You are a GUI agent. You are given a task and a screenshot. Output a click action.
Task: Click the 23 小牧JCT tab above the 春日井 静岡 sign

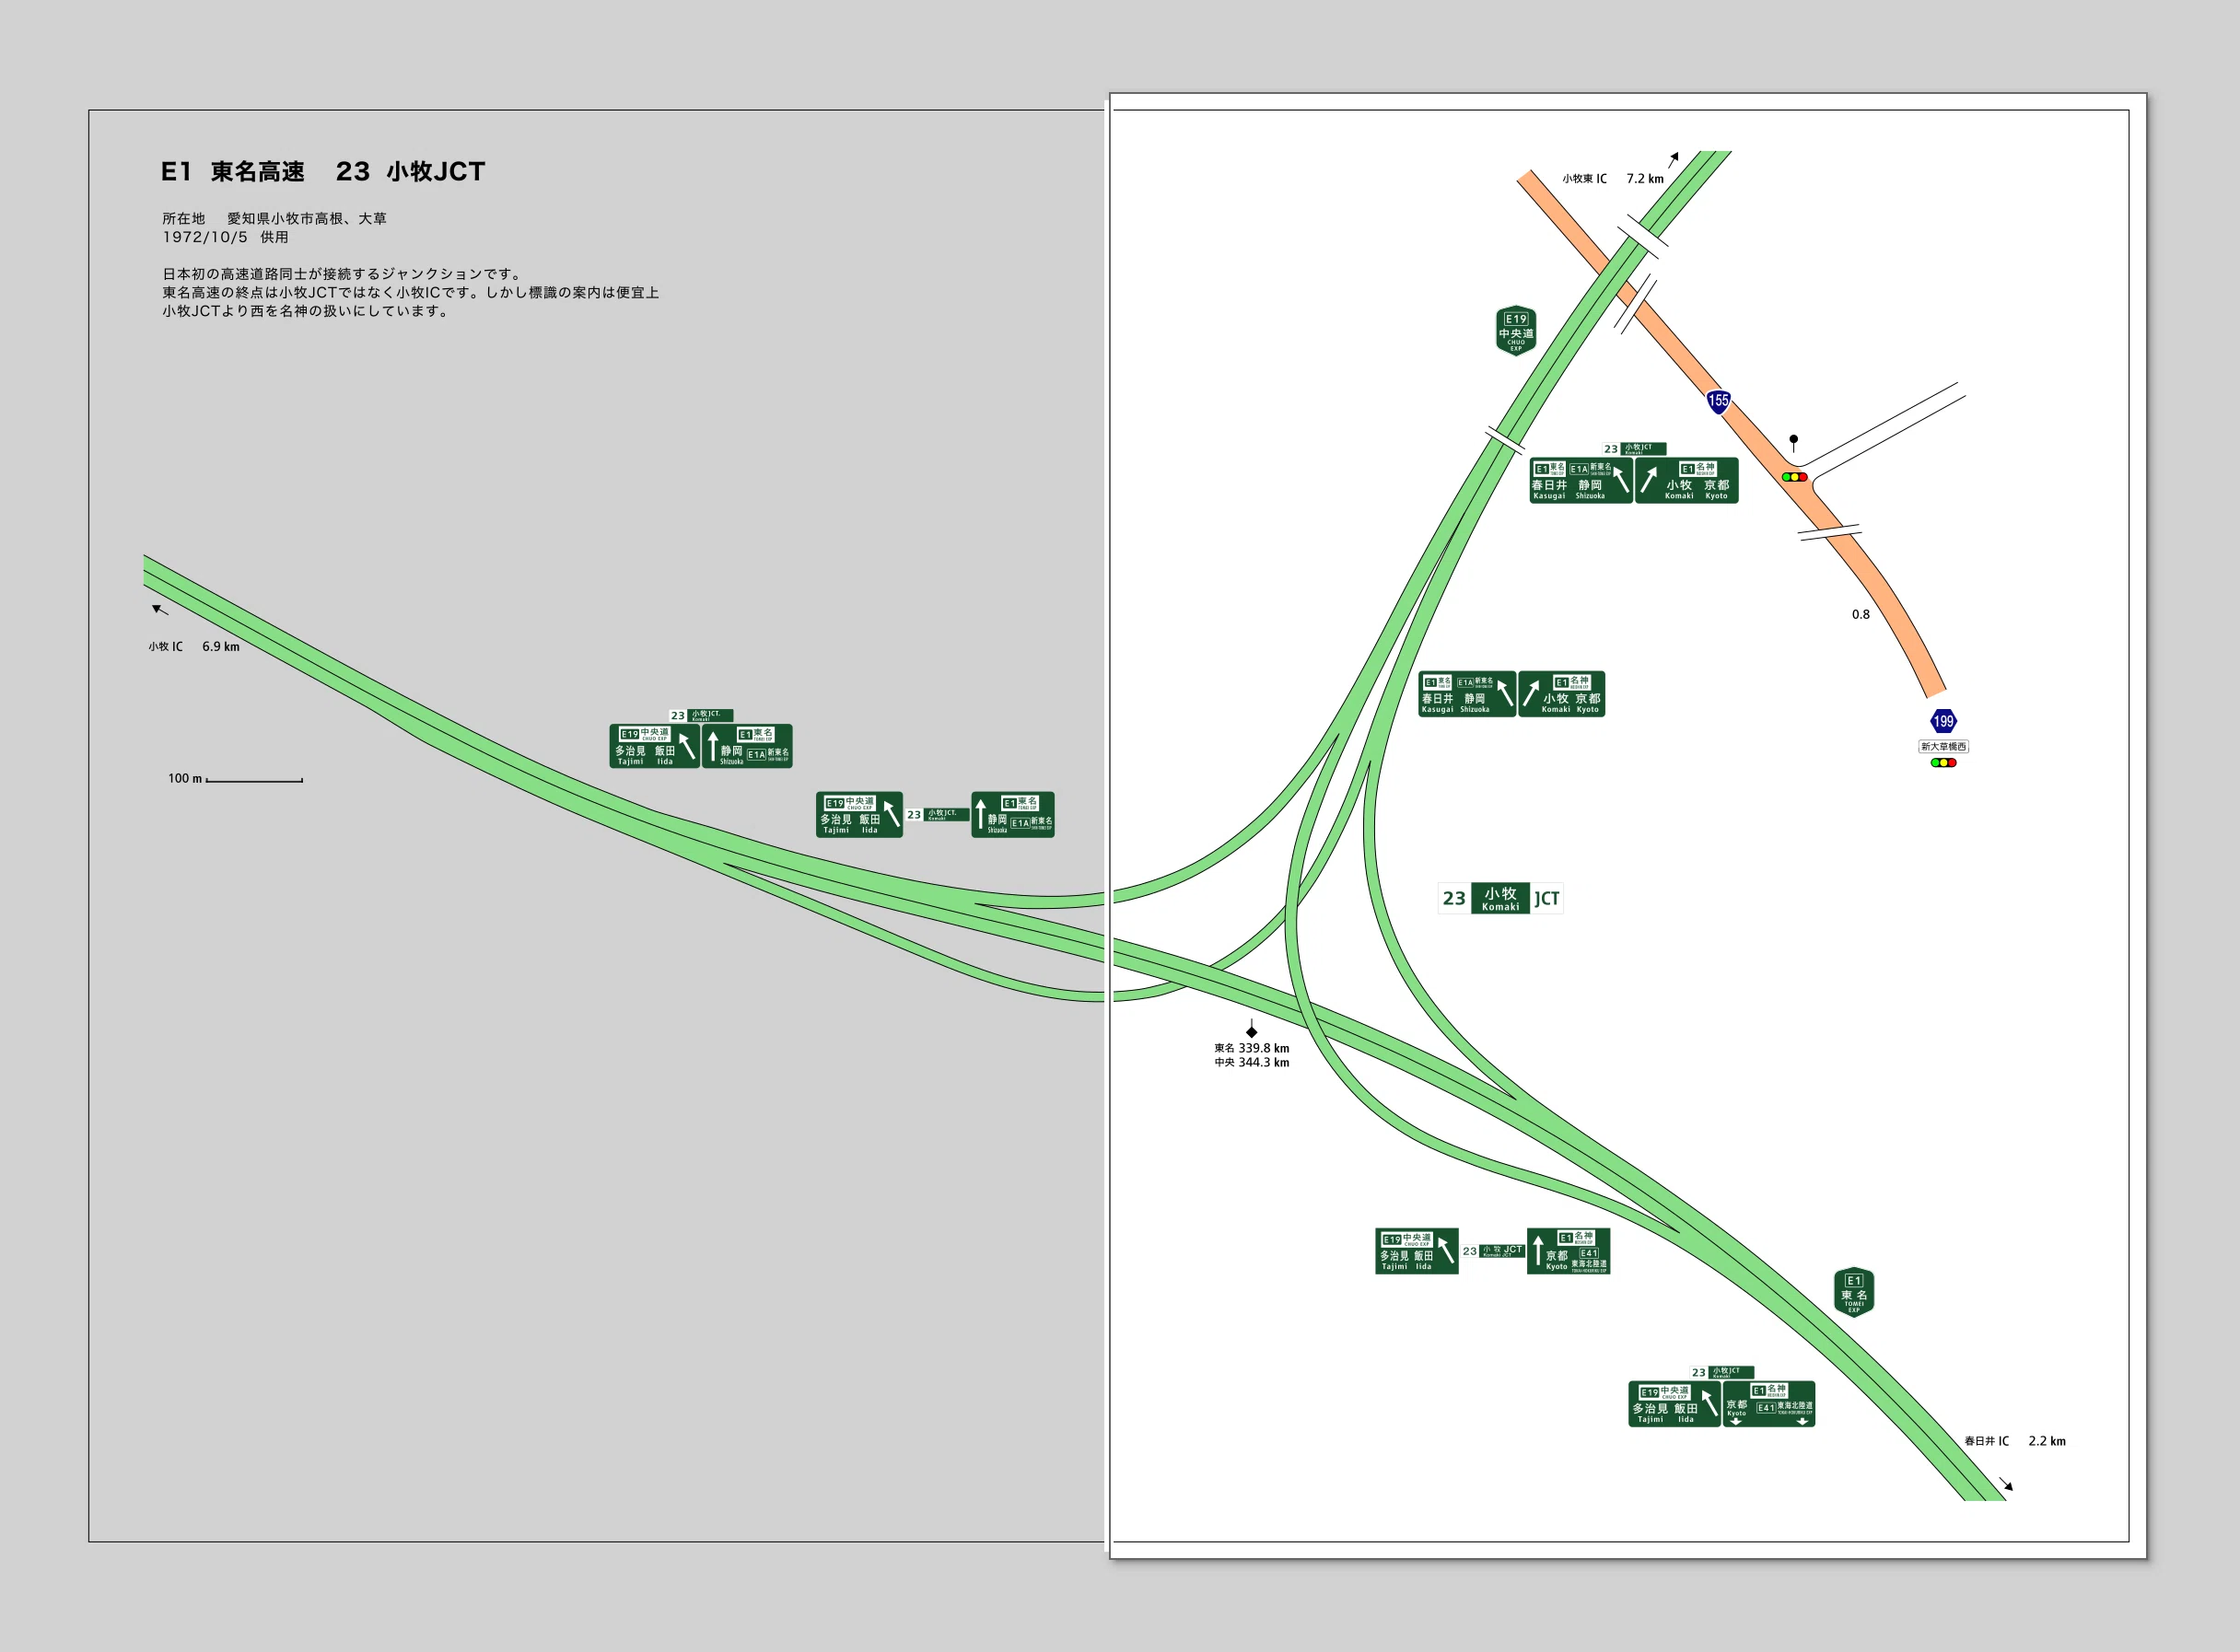(x=1634, y=449)
